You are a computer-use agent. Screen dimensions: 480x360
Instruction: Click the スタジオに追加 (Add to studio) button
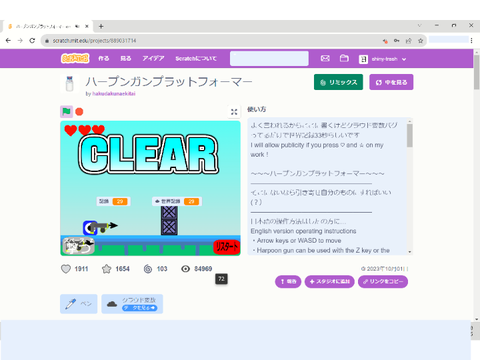click(x=329, y=282)
